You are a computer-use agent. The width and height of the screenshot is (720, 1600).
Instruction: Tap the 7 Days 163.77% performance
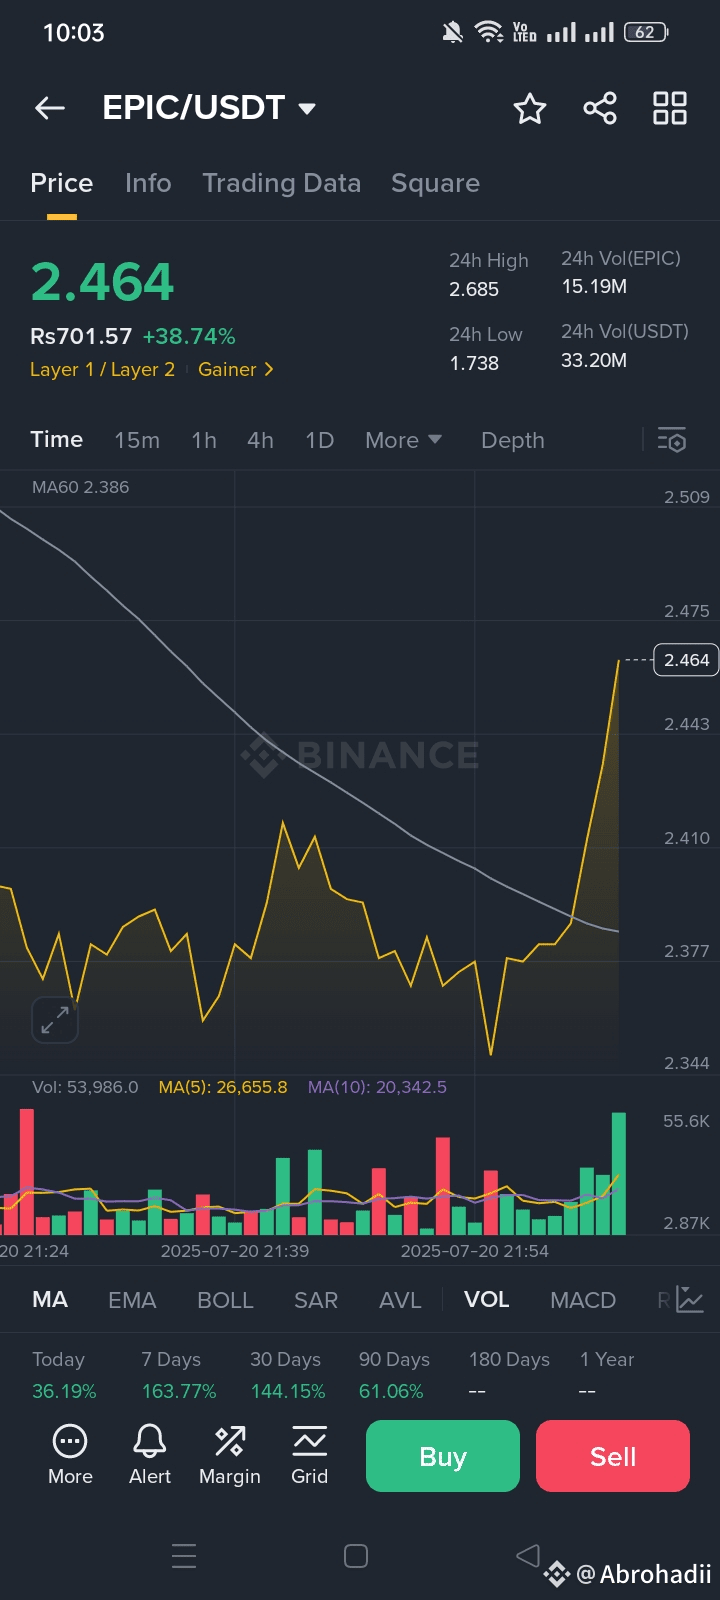tap(178, 1375)
